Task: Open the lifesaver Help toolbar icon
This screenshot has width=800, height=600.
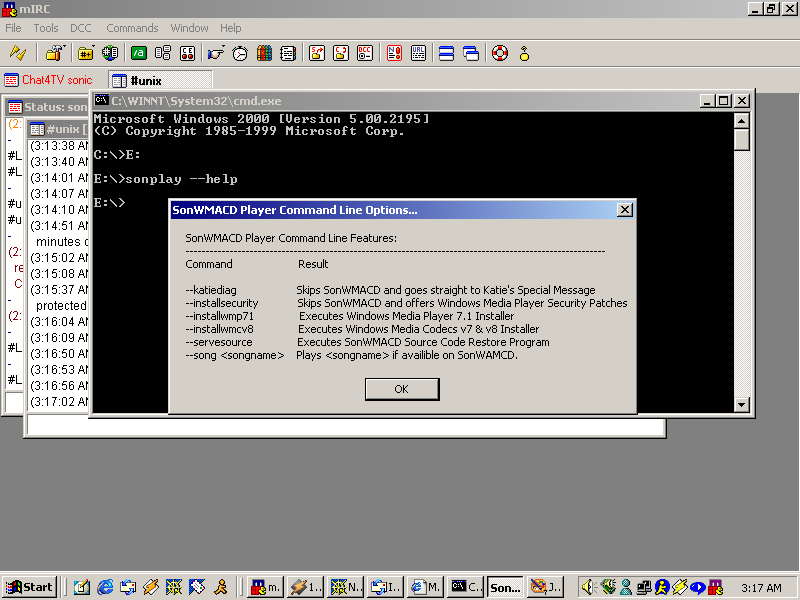Action: [x=499, y=53]
